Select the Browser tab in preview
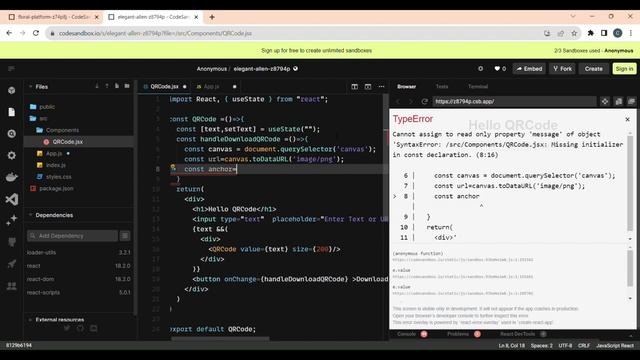This screenshot has height=360, width=640. coord(407,87)
